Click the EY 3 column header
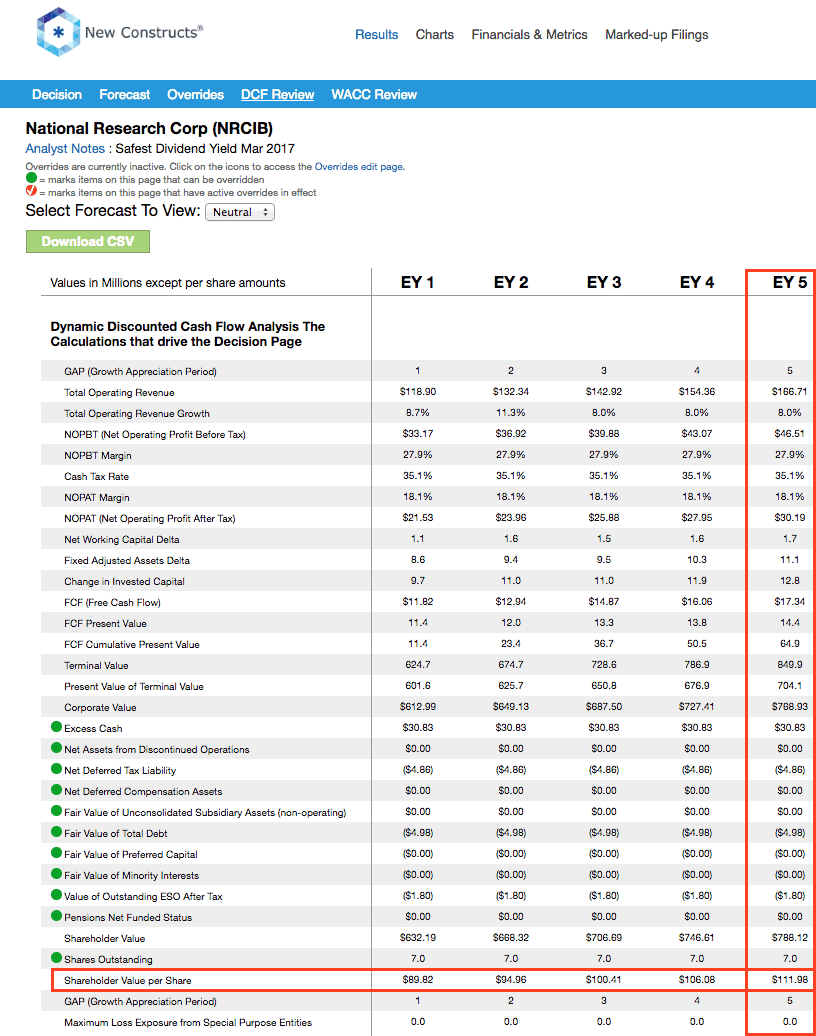The height and width of the screenshot is (1036, 816). pyautogui.click(x=604, y=282)
